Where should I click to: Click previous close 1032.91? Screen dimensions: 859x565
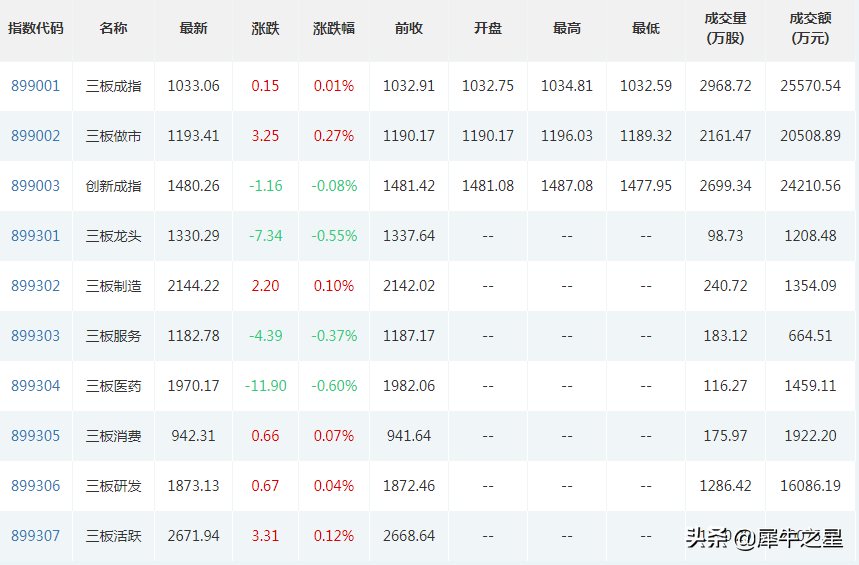[409, 86]
